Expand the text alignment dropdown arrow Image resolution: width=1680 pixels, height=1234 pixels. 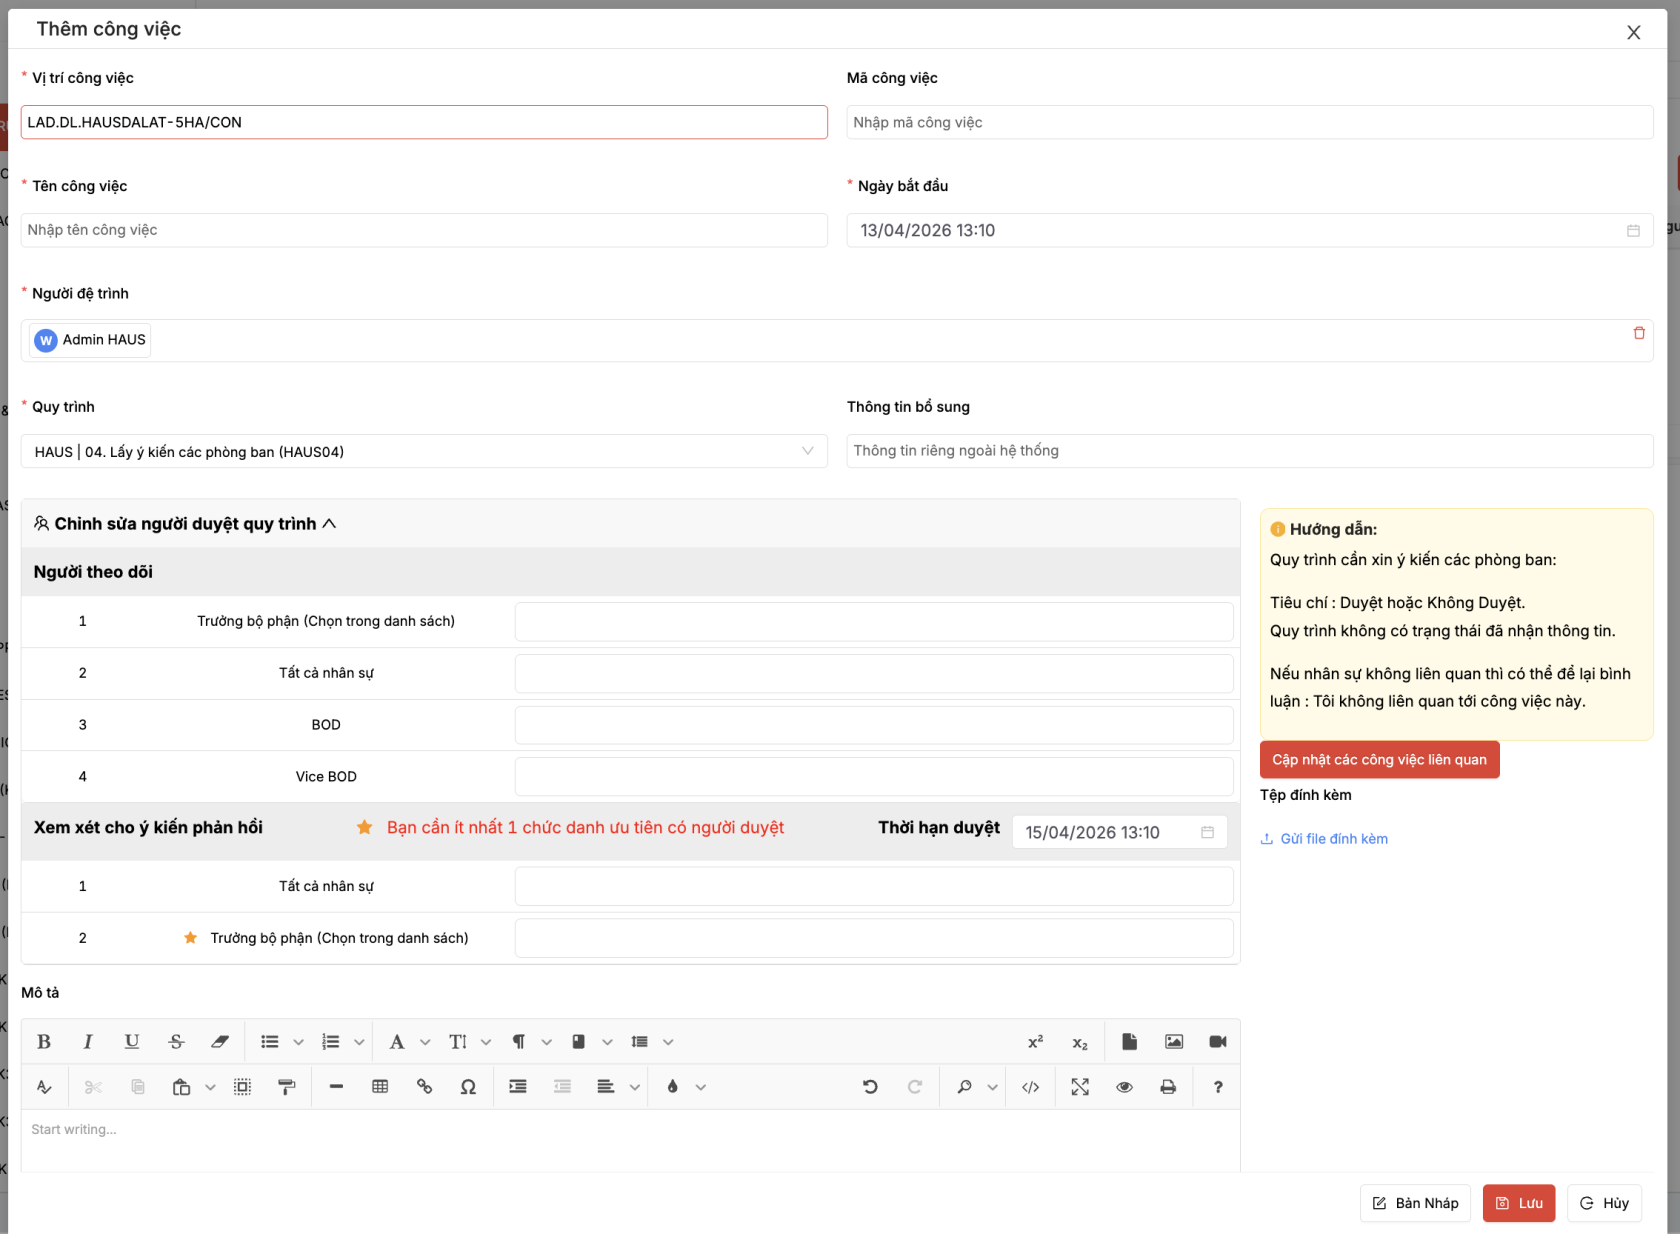pos(633,1086)
